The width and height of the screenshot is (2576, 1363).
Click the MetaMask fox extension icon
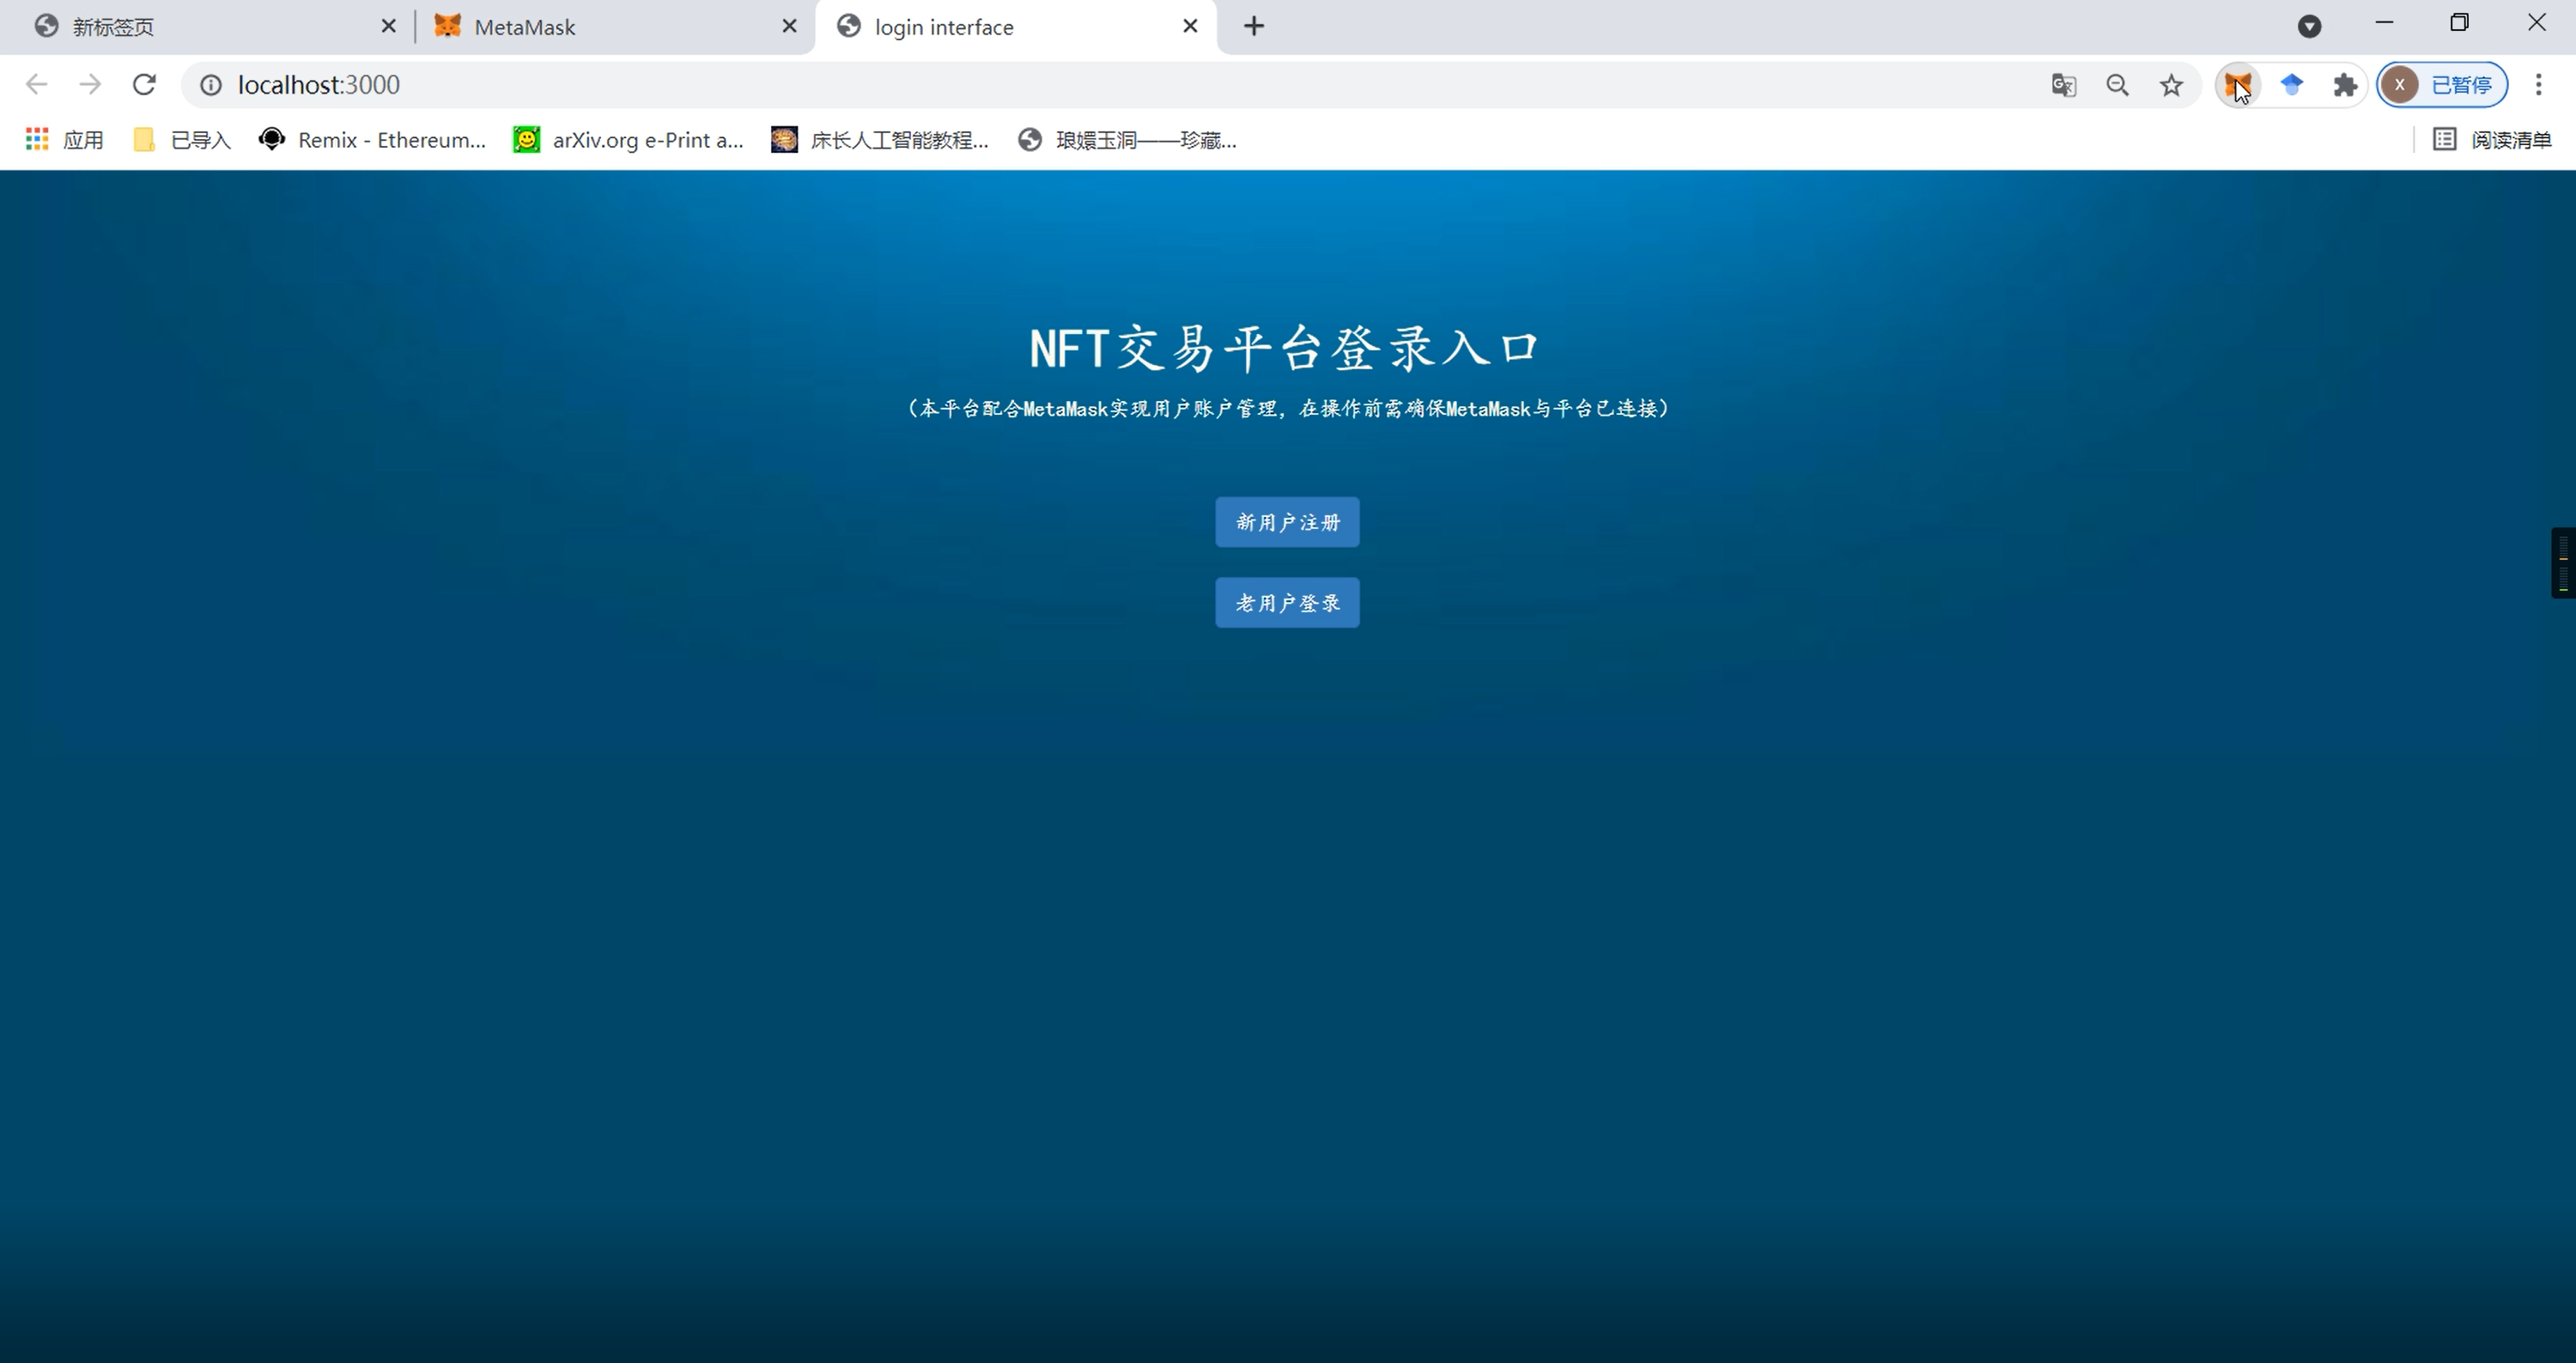(x=2238, y=85)
